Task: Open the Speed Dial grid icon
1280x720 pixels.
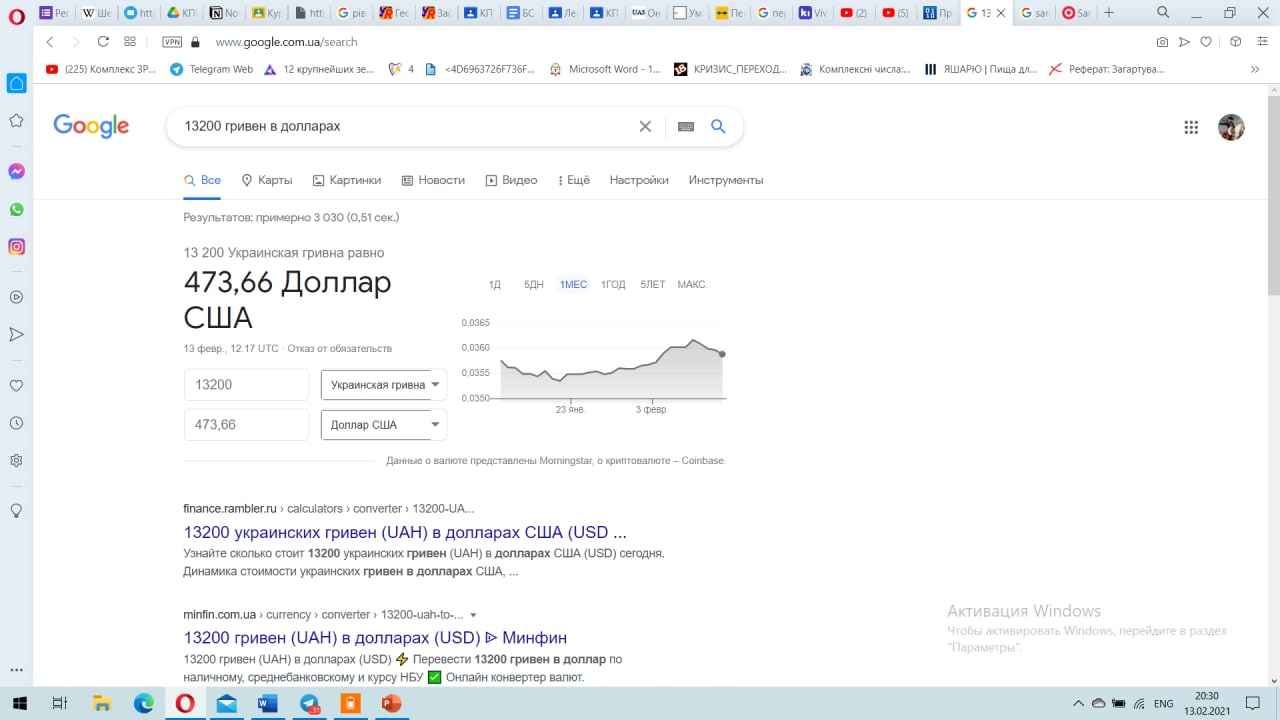Action: click(130, 42)
